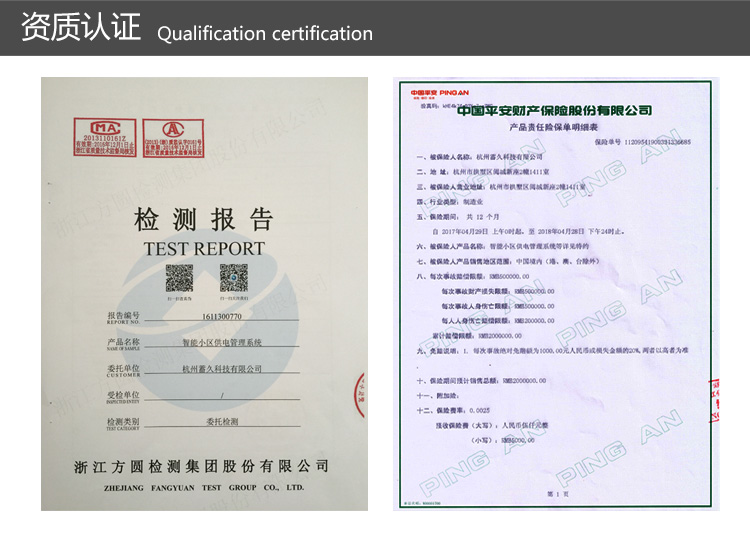Click the sales region line '七、被保险人产品销售地区范围'
Image resolution: width=750 pixels, height=546 pixels.
507,261
